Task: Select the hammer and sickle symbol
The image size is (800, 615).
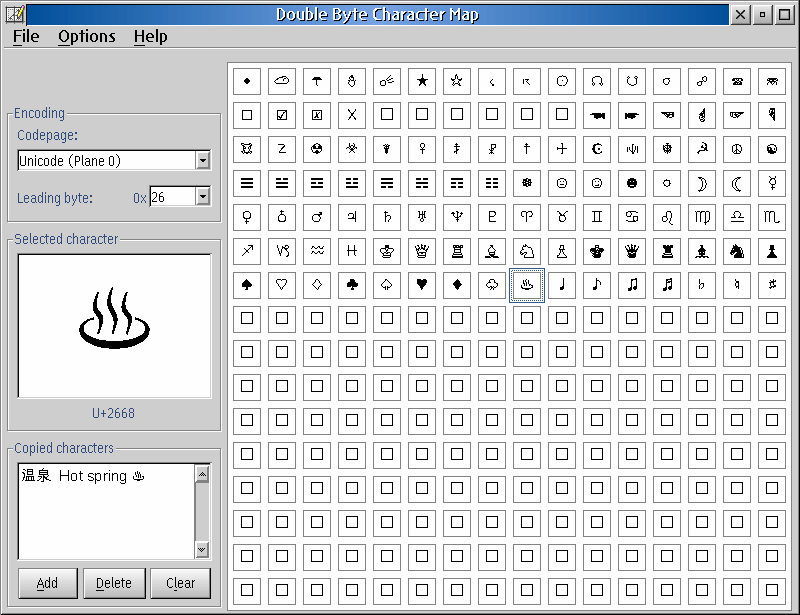Action: click(x=702, y=149)
